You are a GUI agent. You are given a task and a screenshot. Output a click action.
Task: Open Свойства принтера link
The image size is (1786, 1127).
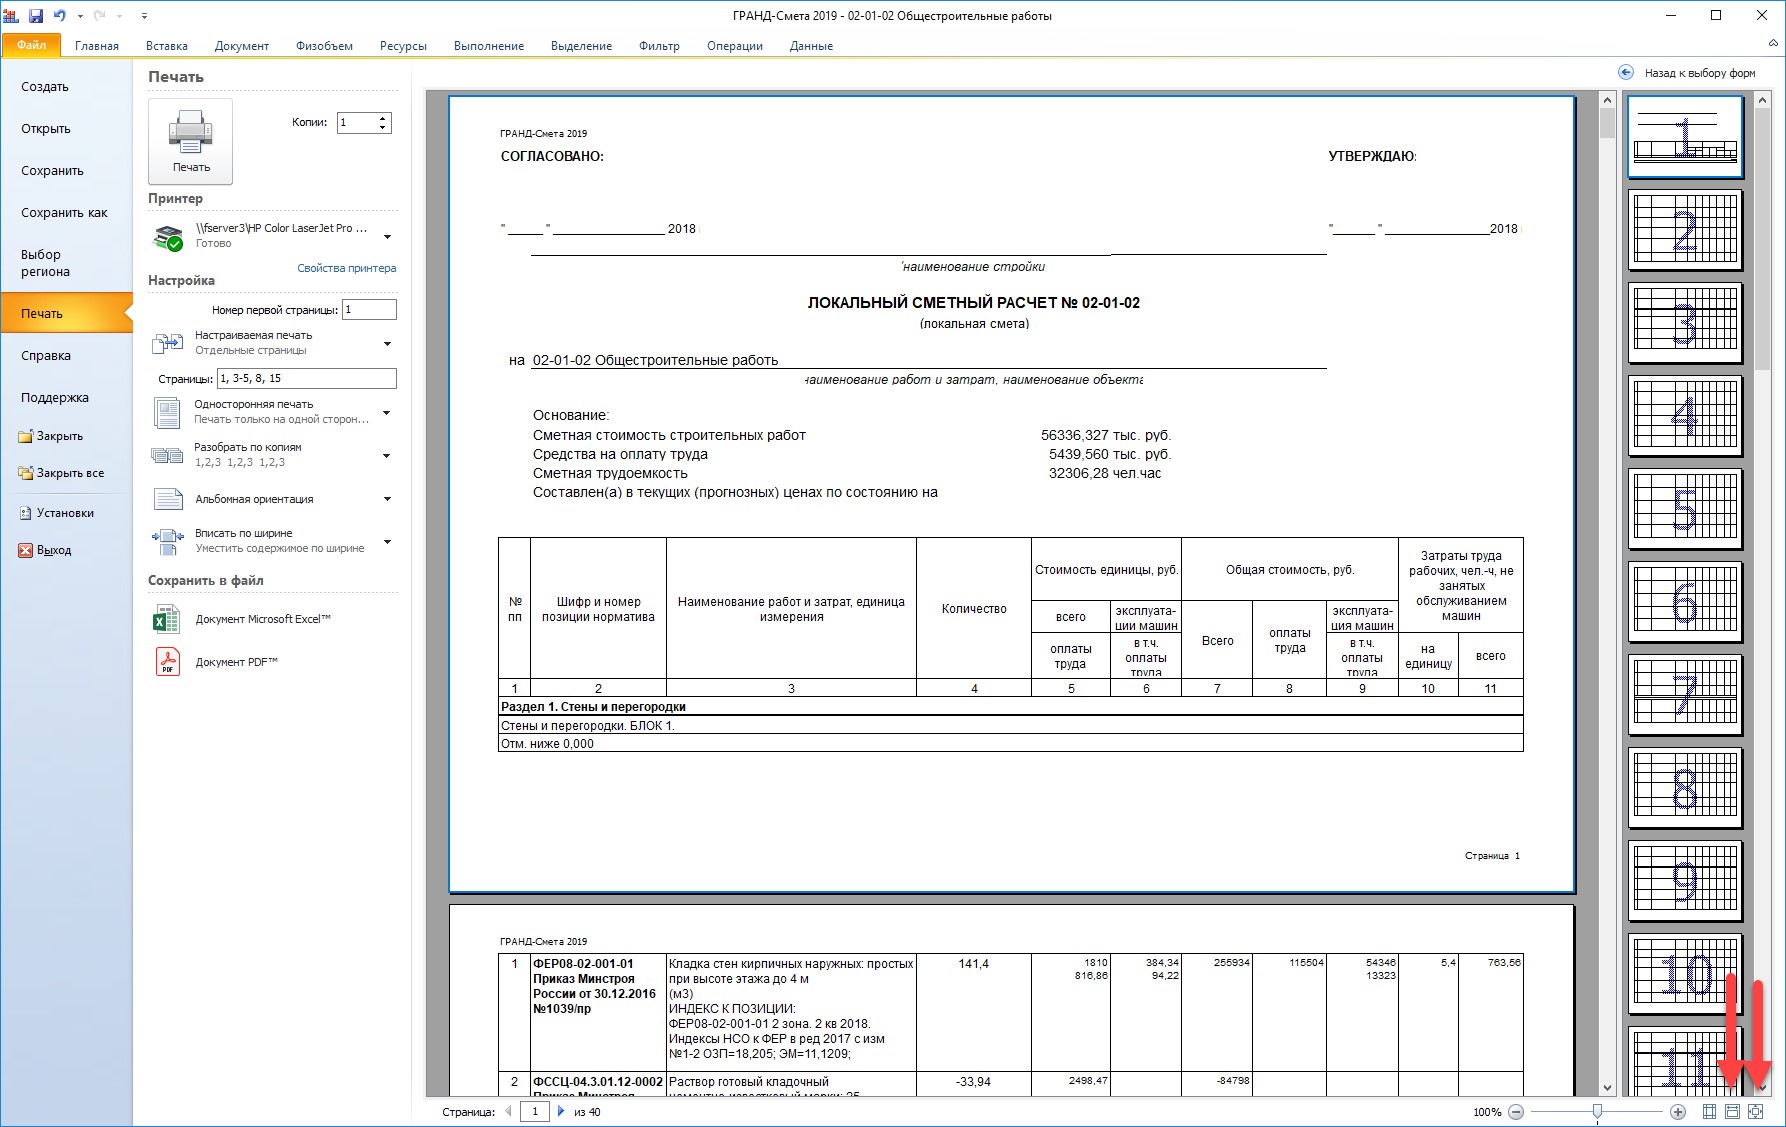(x=346, y=268)
